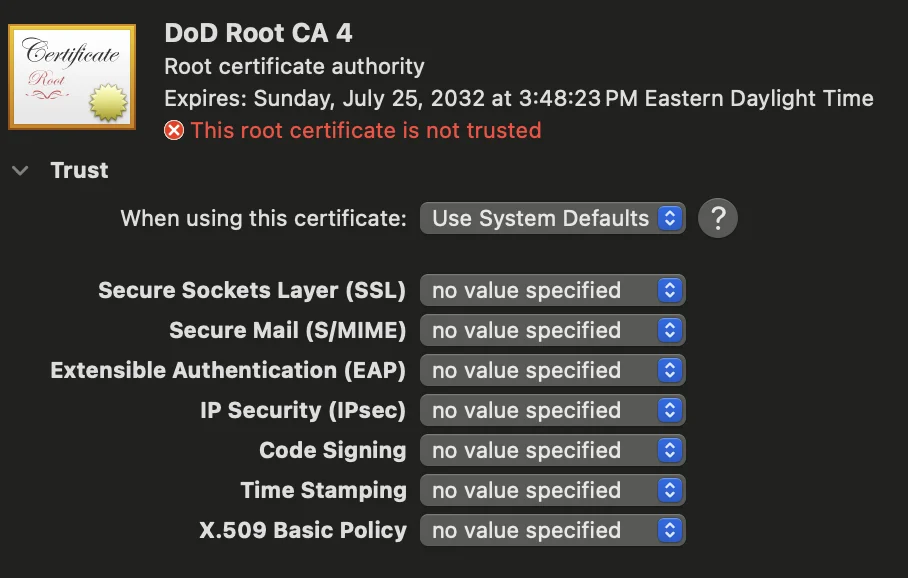Click the 'DoD Root CA 4' title
The image size is (908, 578).
[258, 33]
